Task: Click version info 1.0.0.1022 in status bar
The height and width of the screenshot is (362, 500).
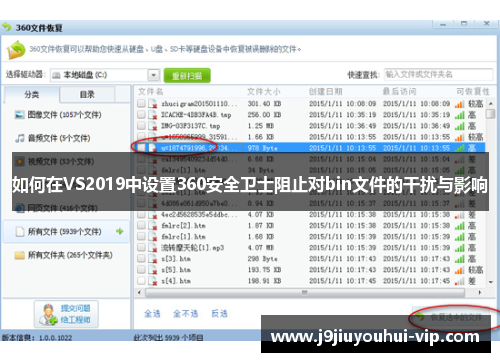Action: pyautogui.click(x=55, y=338)
